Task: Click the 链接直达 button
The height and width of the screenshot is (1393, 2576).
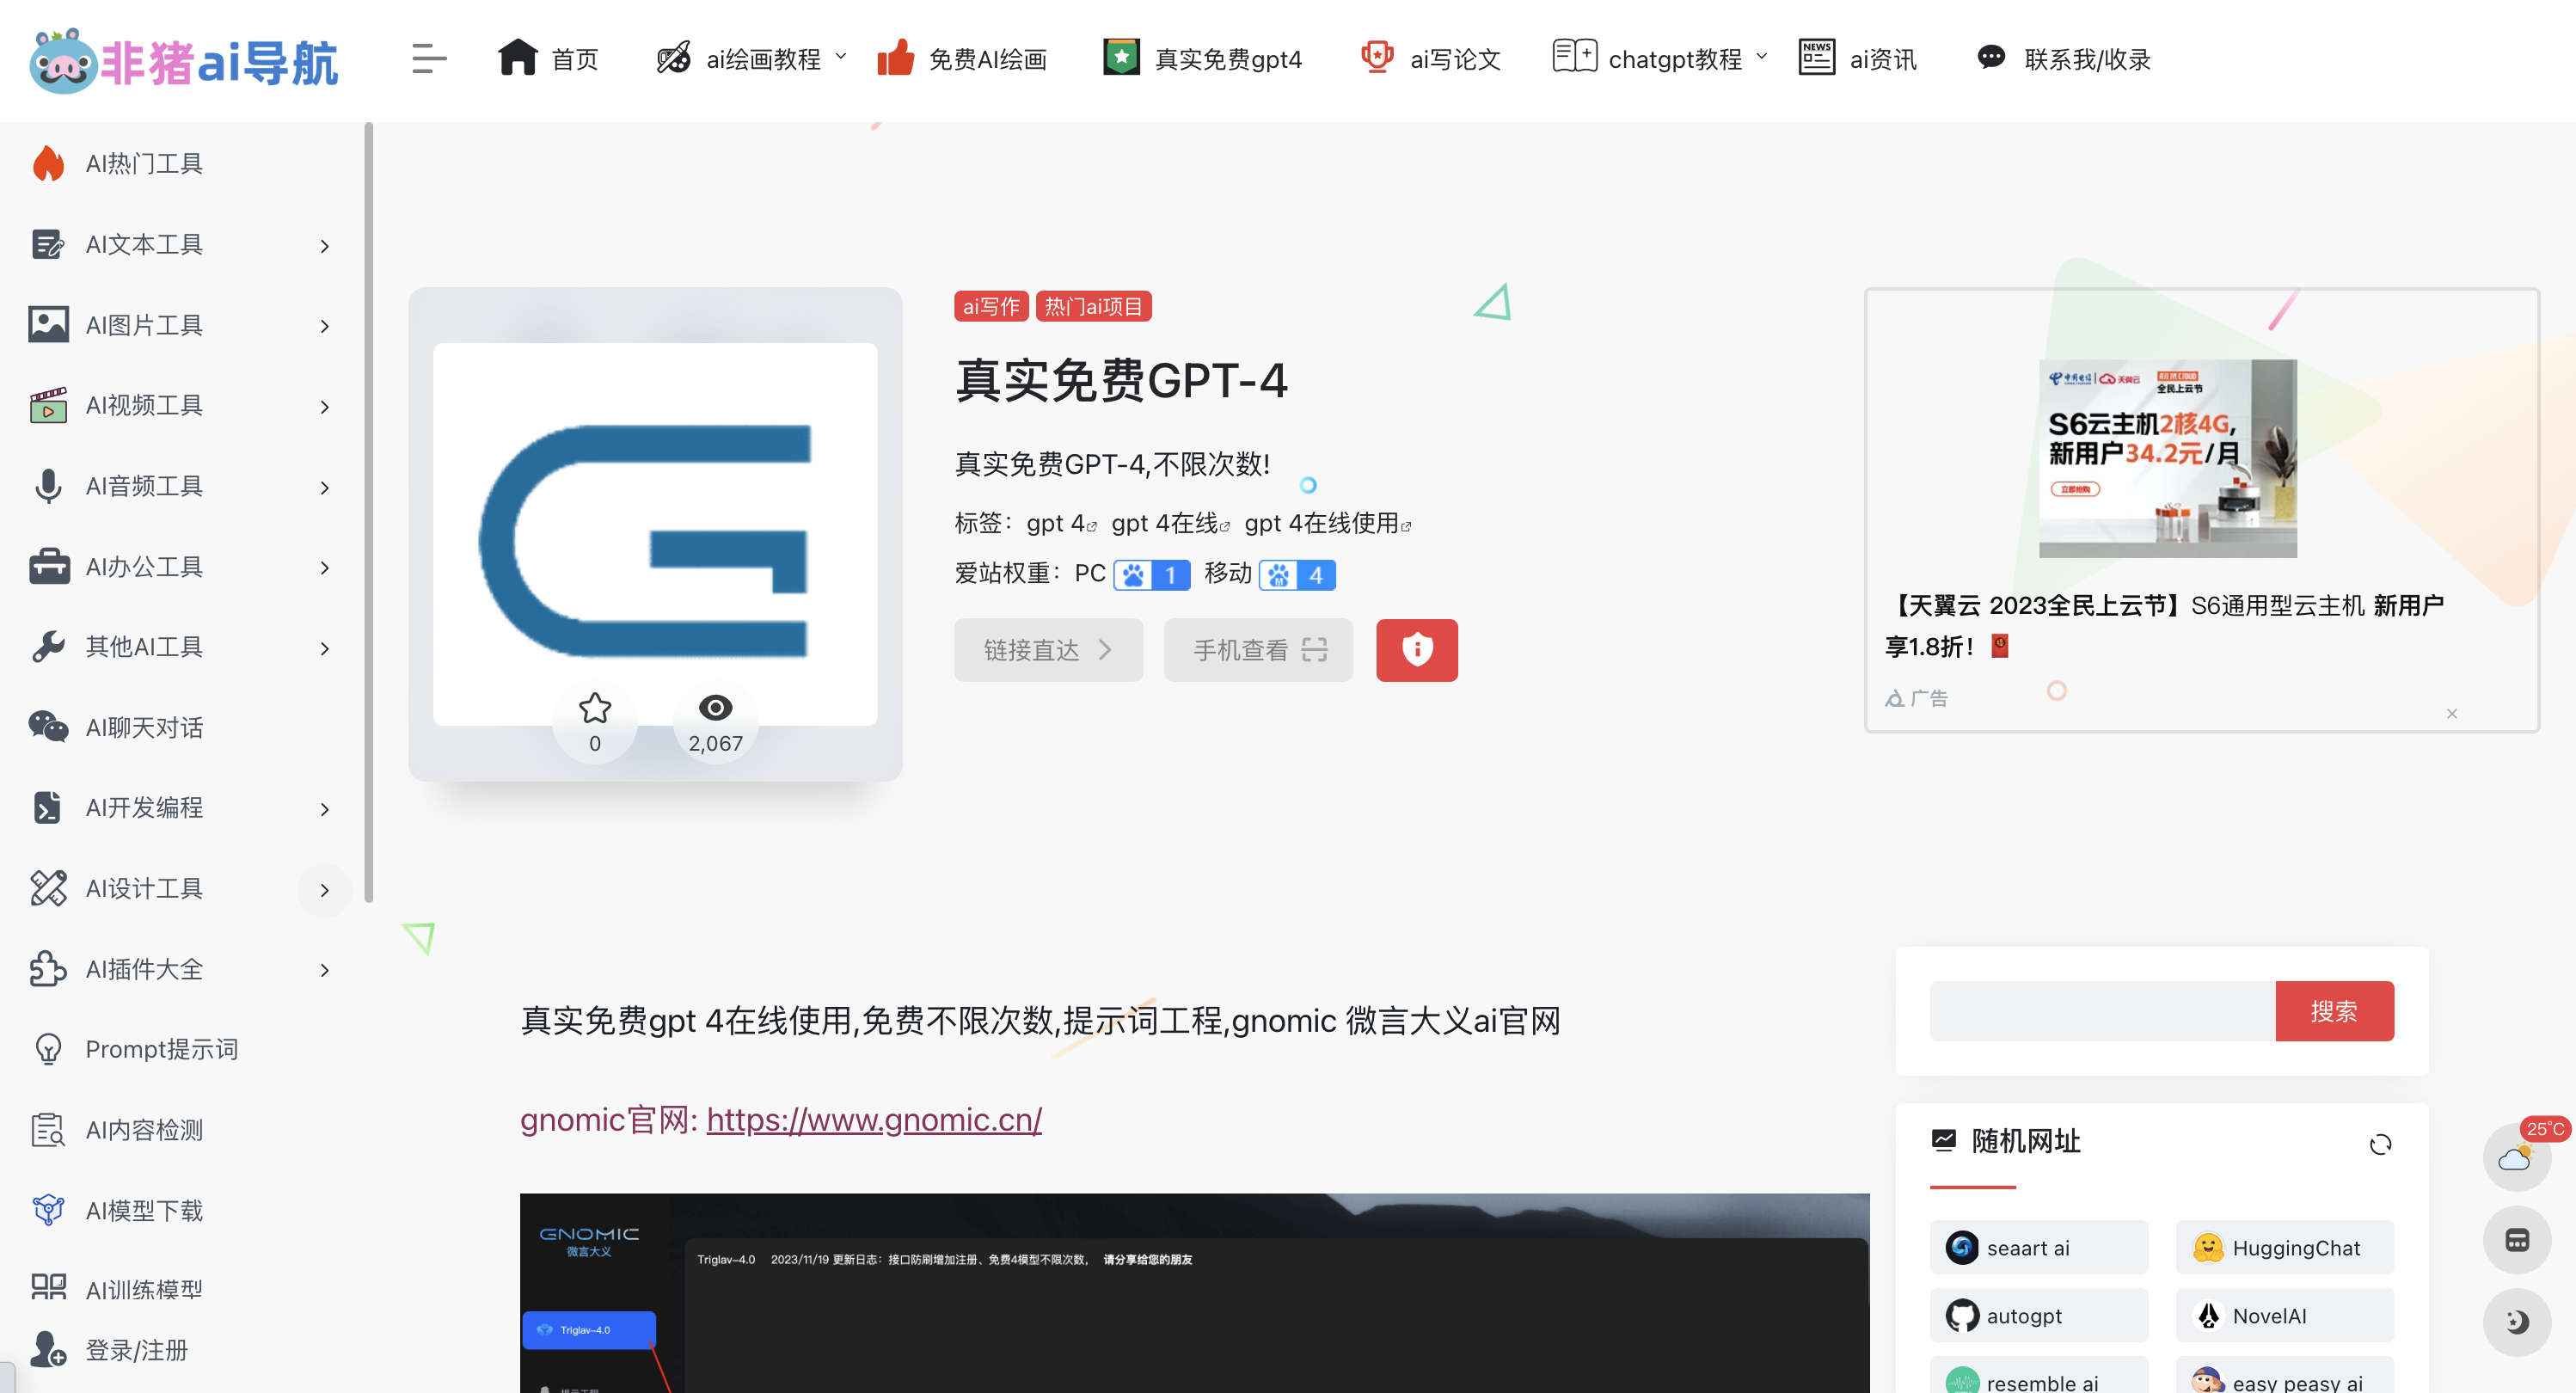Action: [x=1048, y=650]
